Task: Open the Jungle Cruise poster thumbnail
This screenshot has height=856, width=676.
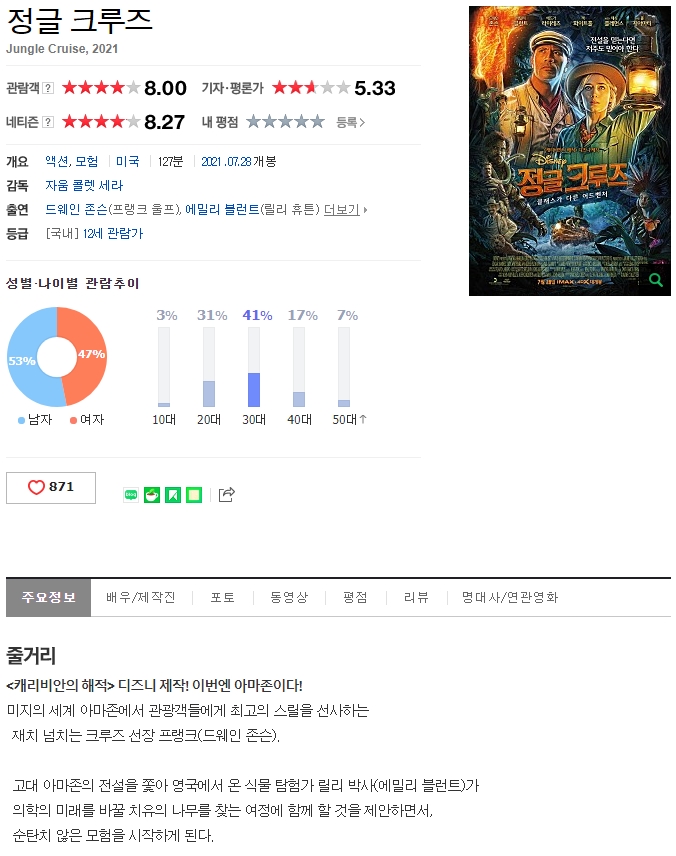Action: coord(570,151)
